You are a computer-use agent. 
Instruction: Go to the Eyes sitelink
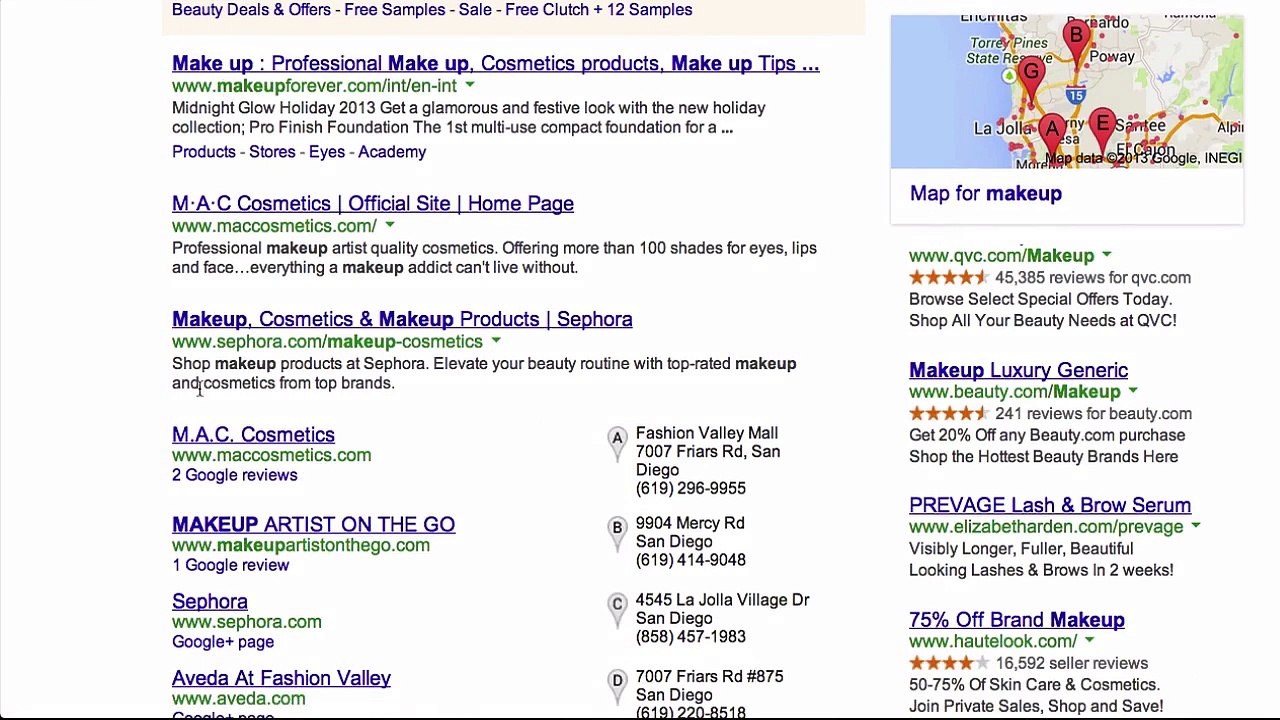tap(327, 152)
